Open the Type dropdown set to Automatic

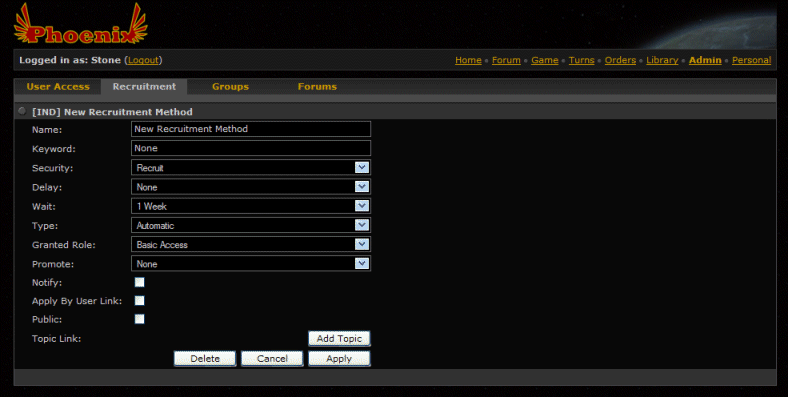tap(251, 225)
